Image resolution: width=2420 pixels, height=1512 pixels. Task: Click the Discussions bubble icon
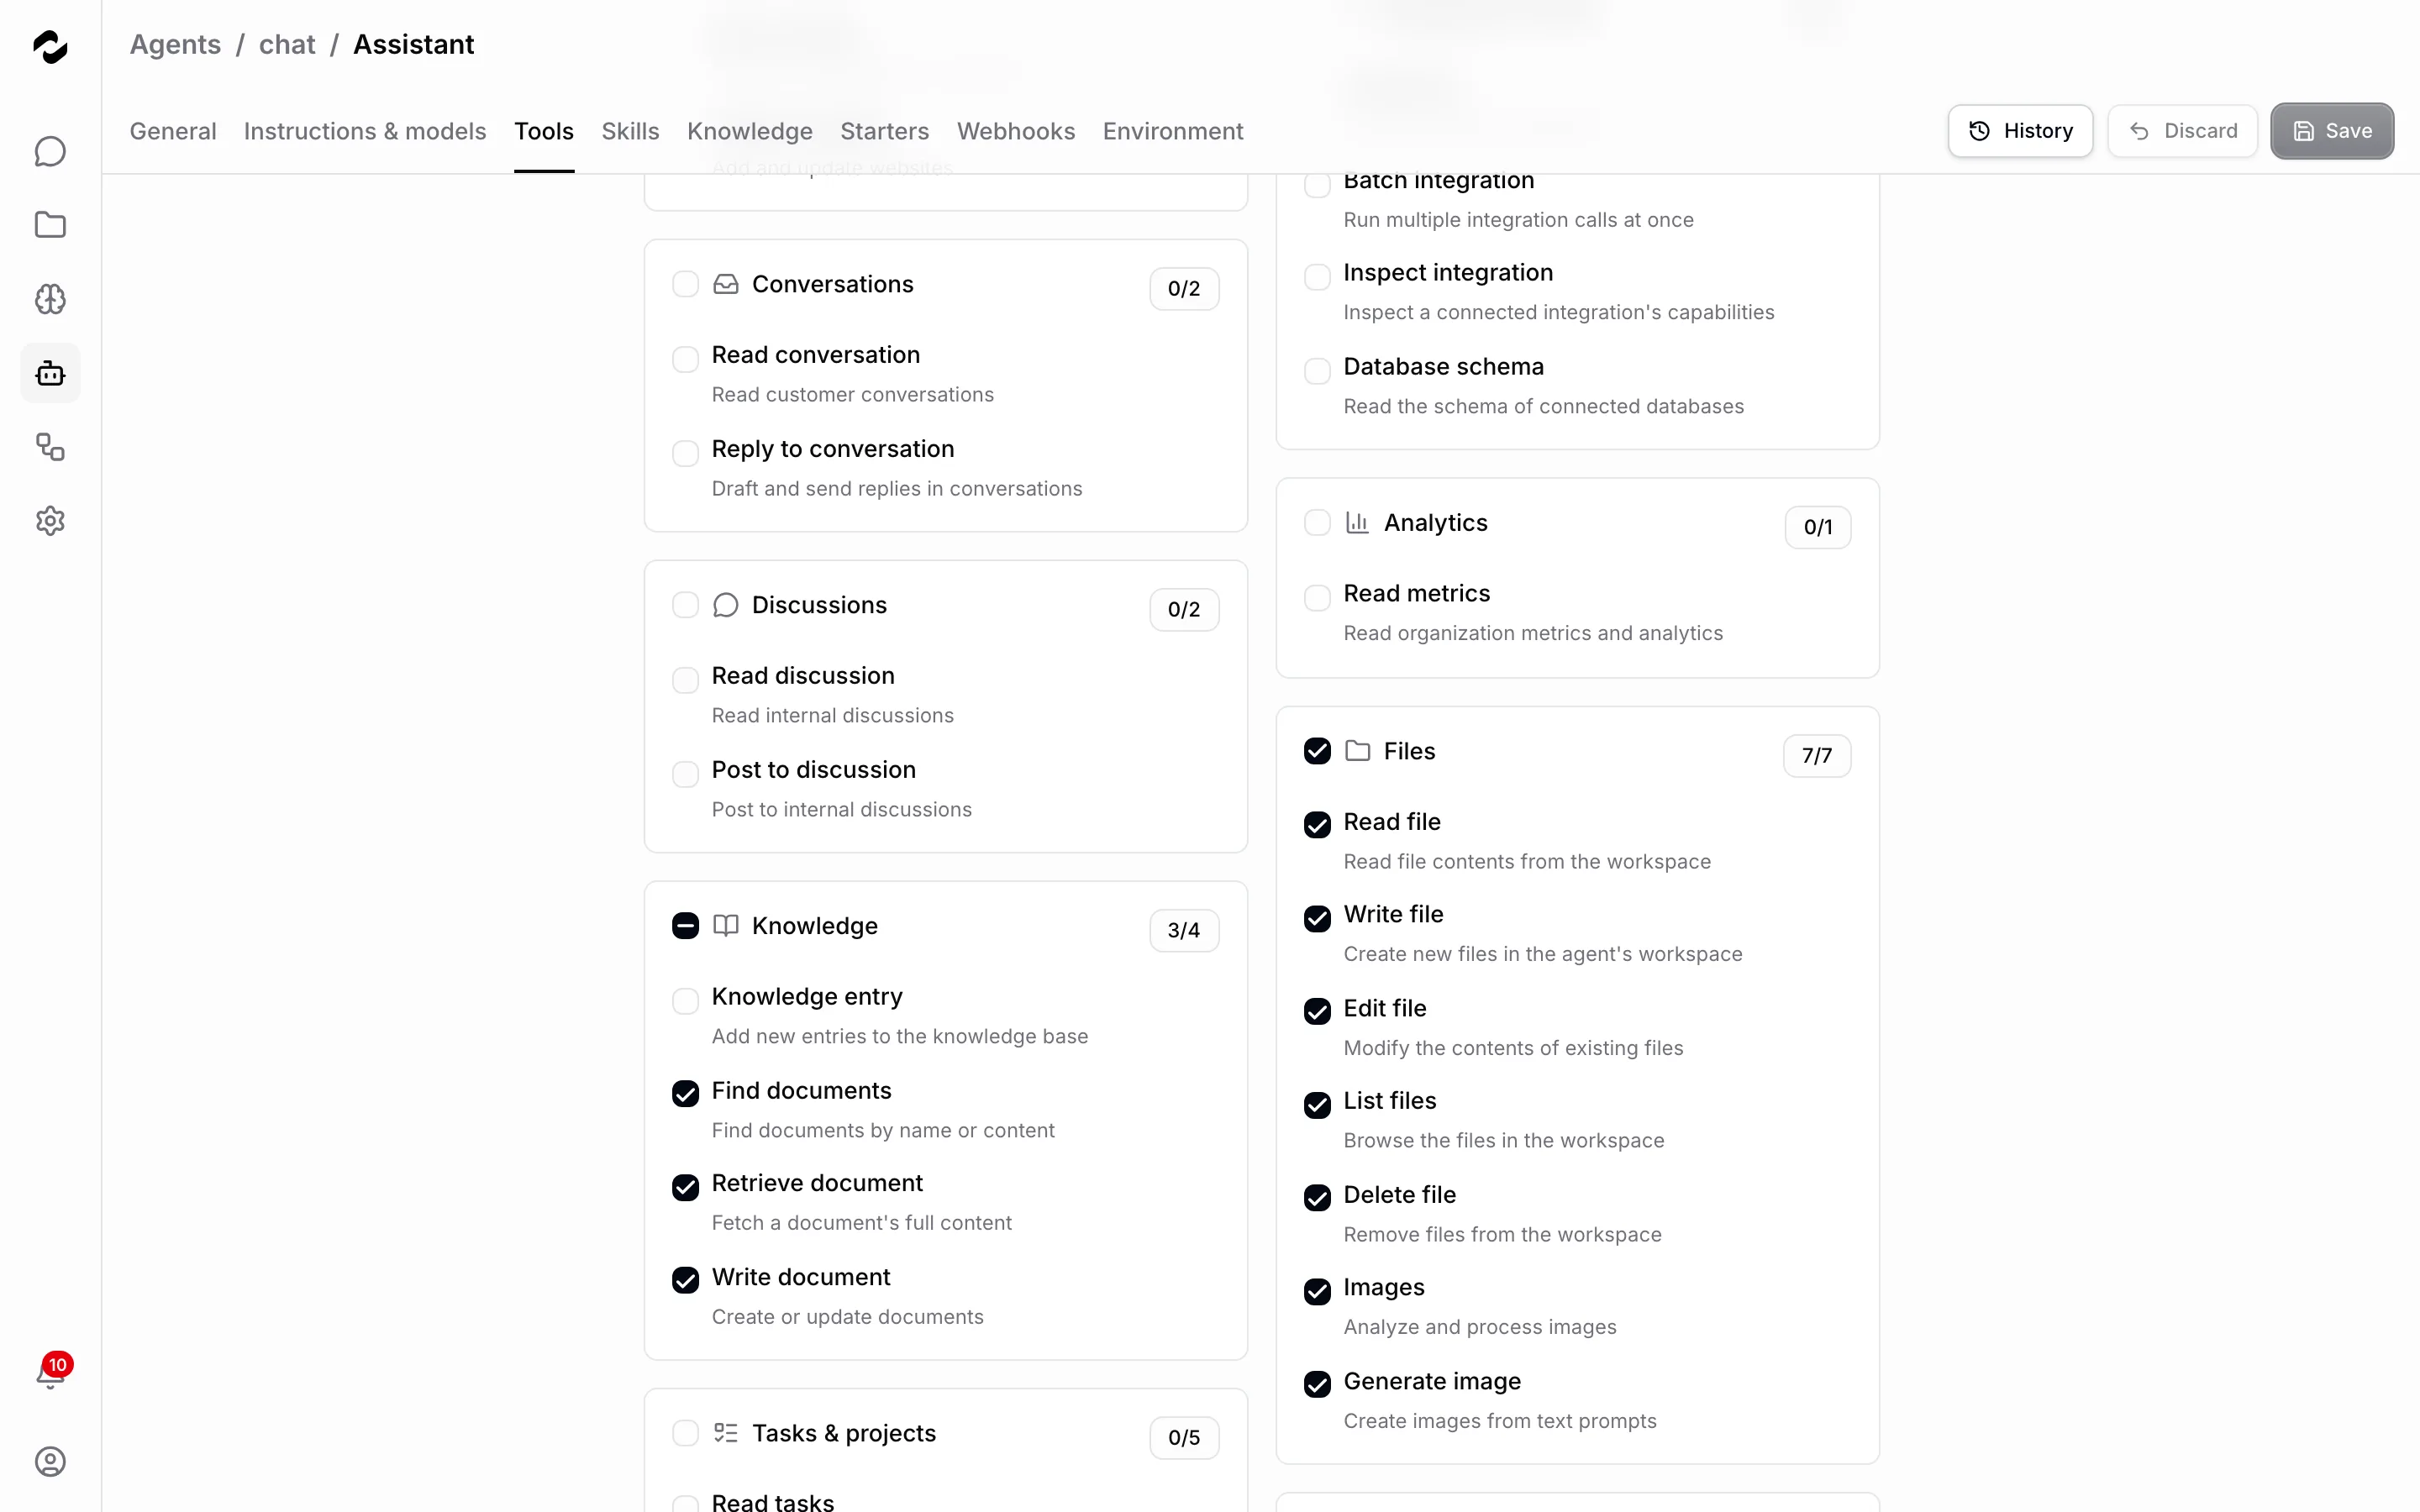click(726, 606)
